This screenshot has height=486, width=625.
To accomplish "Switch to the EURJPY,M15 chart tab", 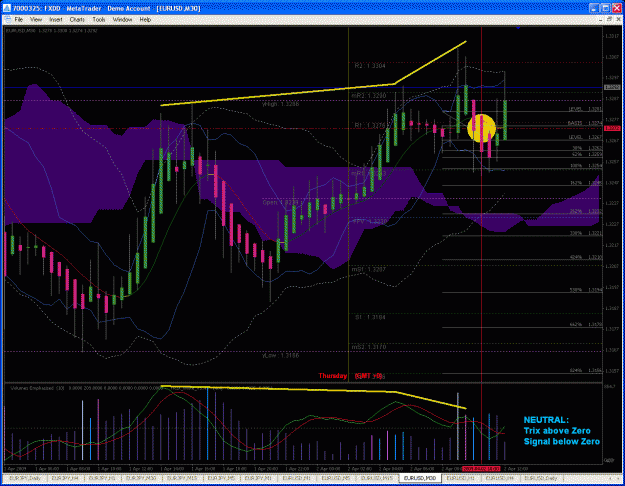I will [x=181, y=478].
